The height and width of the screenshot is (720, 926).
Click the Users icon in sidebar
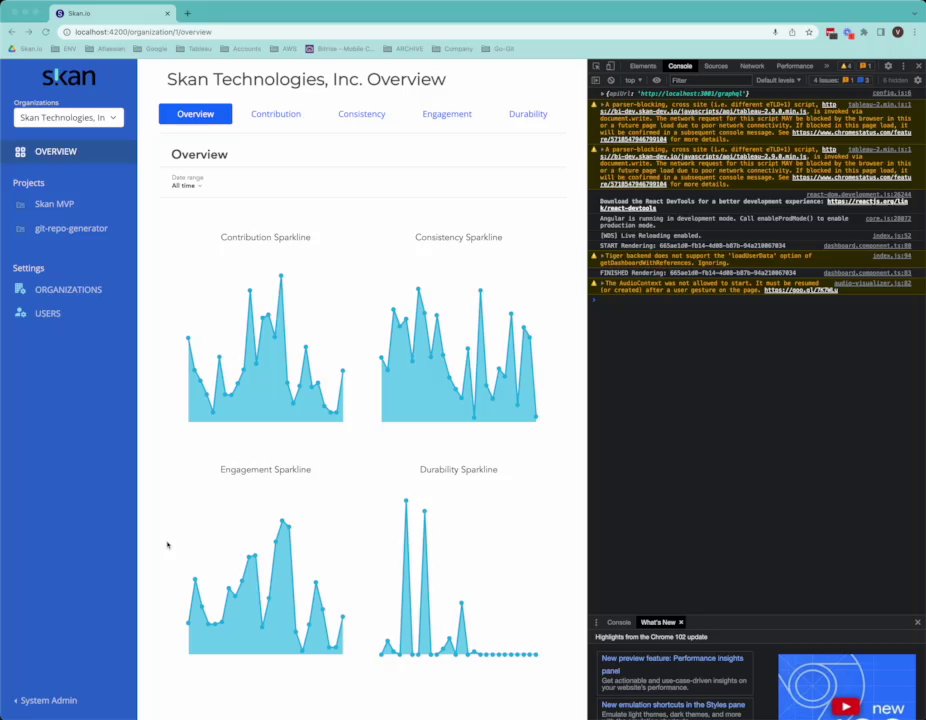20,313
